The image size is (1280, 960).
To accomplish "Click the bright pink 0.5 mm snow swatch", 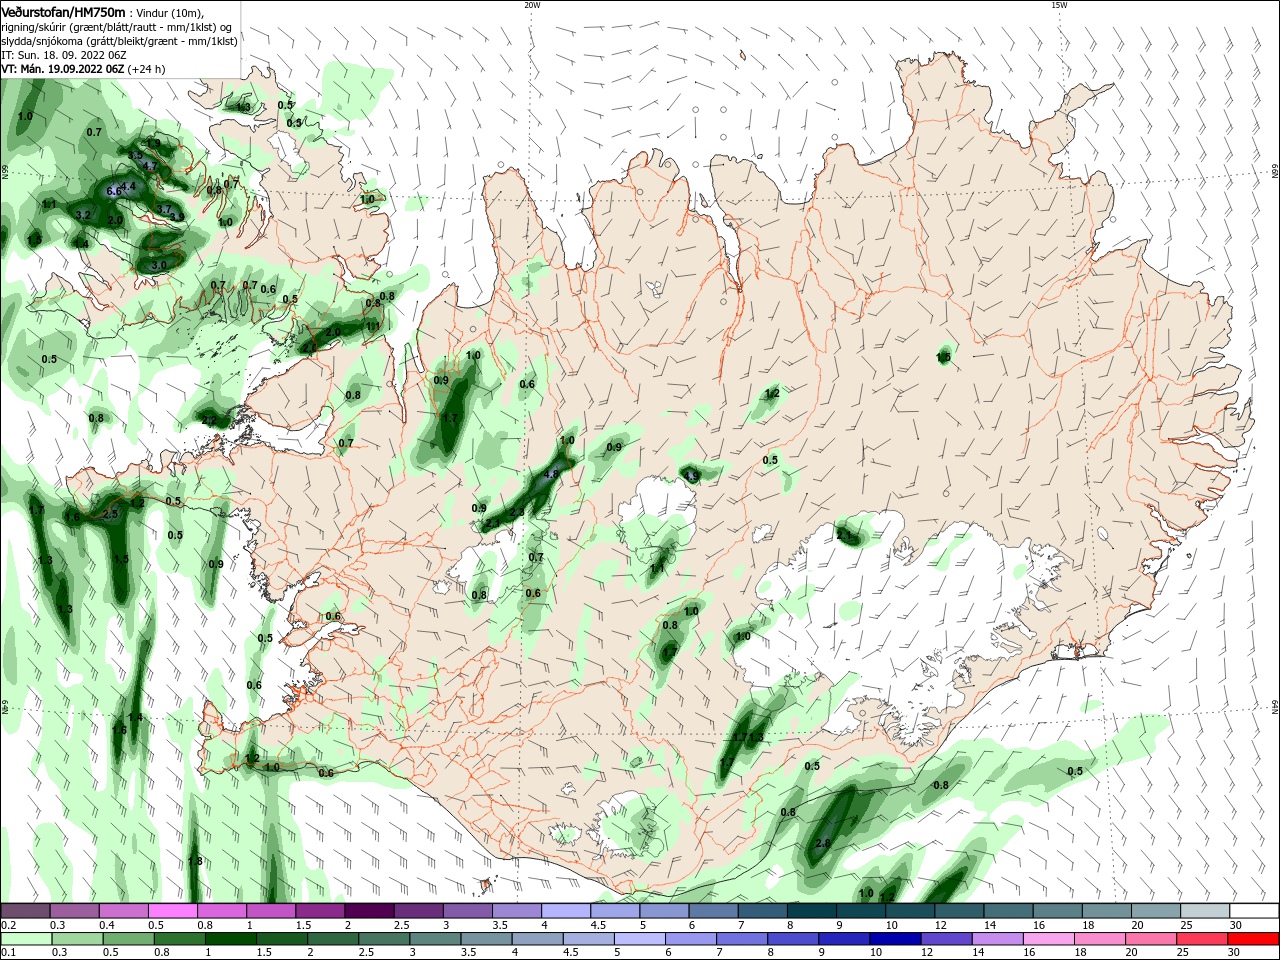I will pos(172,911).
